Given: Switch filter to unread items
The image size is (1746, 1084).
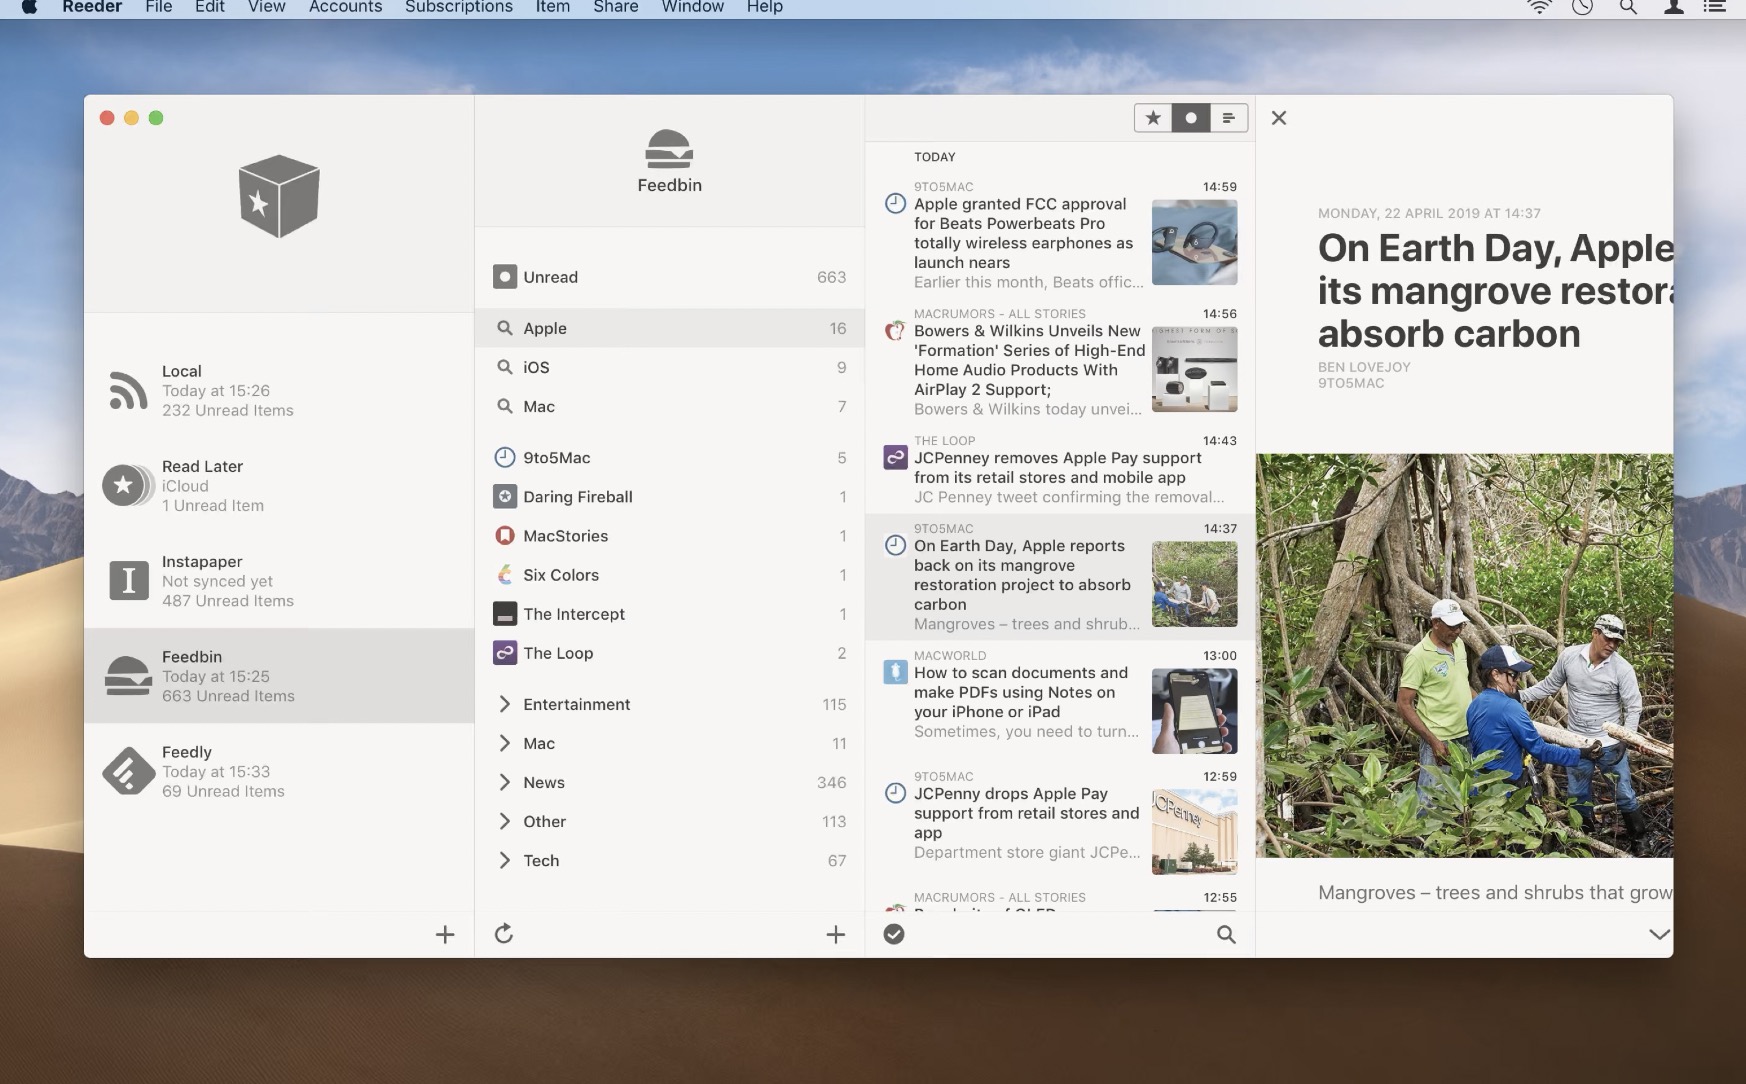Looking at the screenshot, I should pyautogui.click(x=1191, y=118).
